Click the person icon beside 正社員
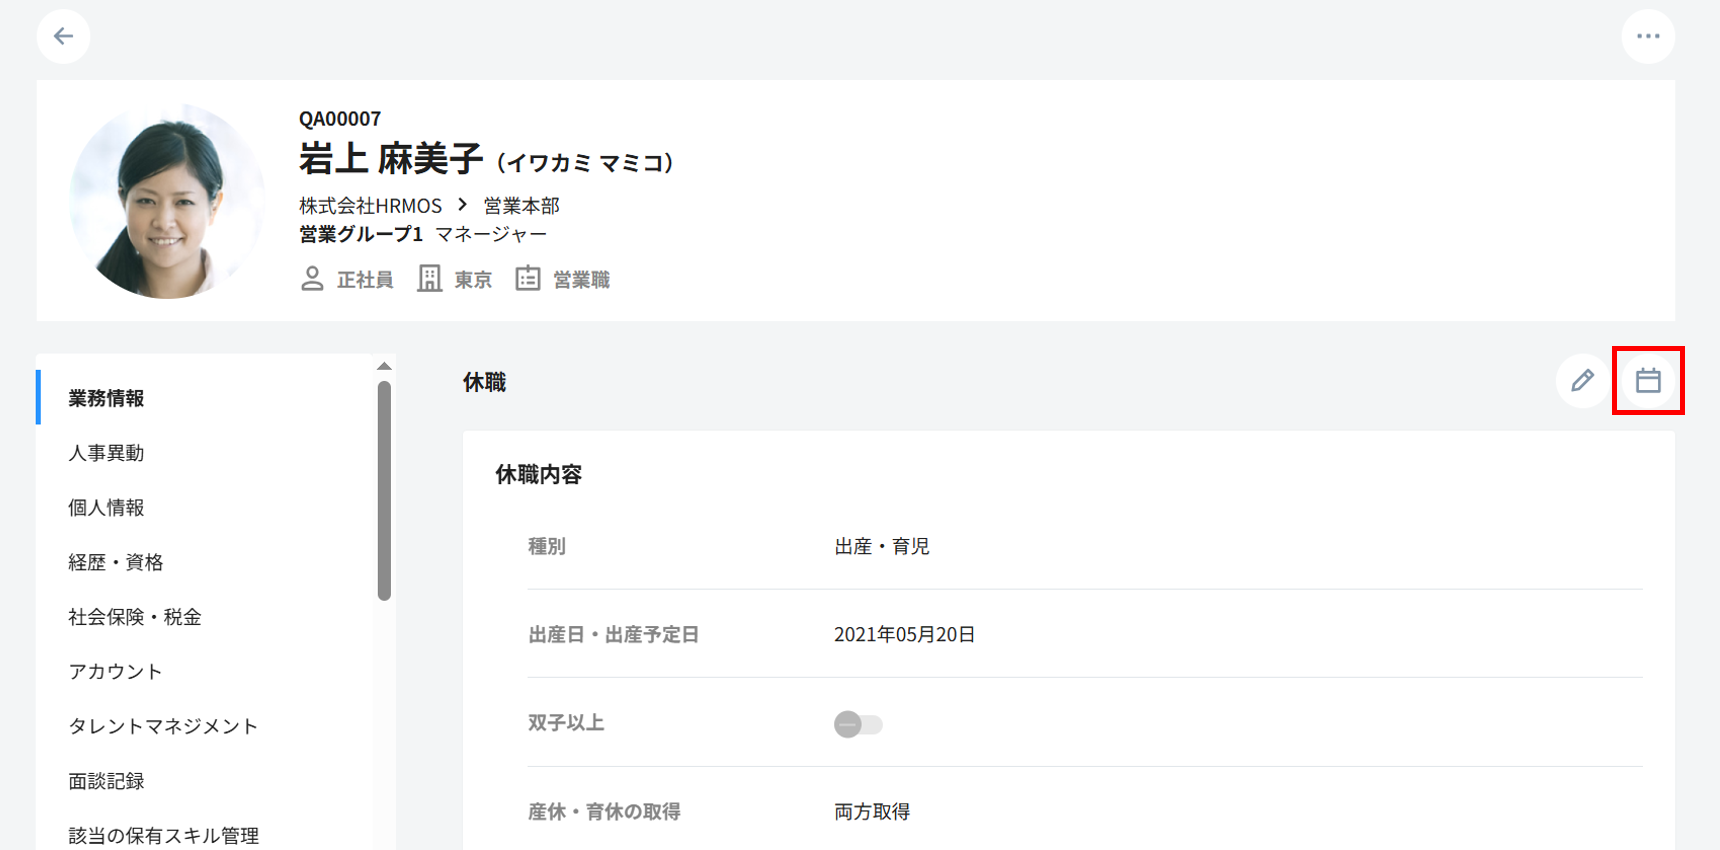Screen dimensions: 1720x850 pyautogui.click(x=312, y=279)
